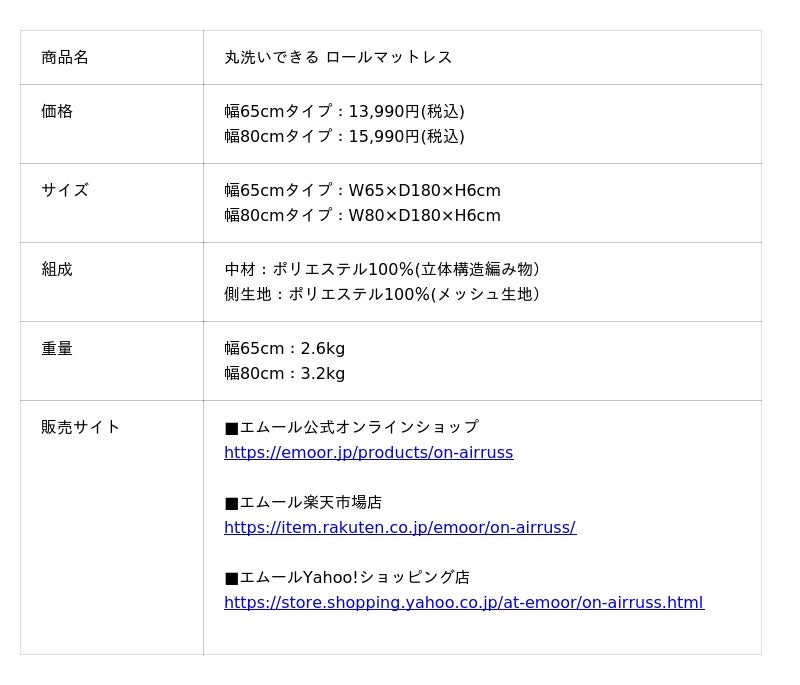
Task: Click the 3.2kg weight line
Action: [284, 374]
